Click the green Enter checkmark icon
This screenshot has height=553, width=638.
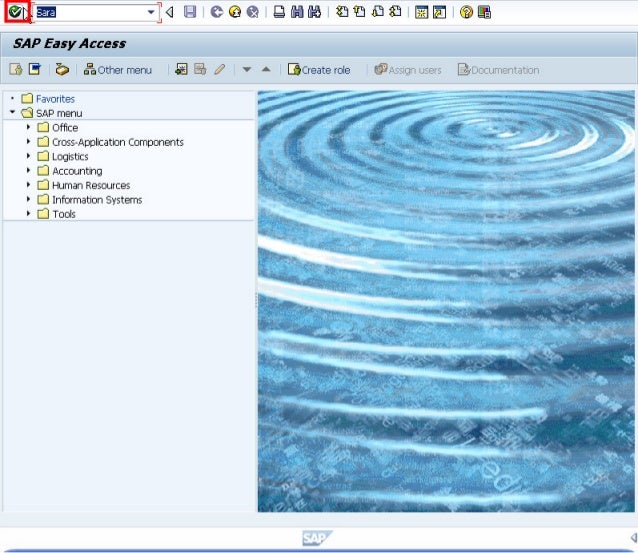tap(15, 12)
